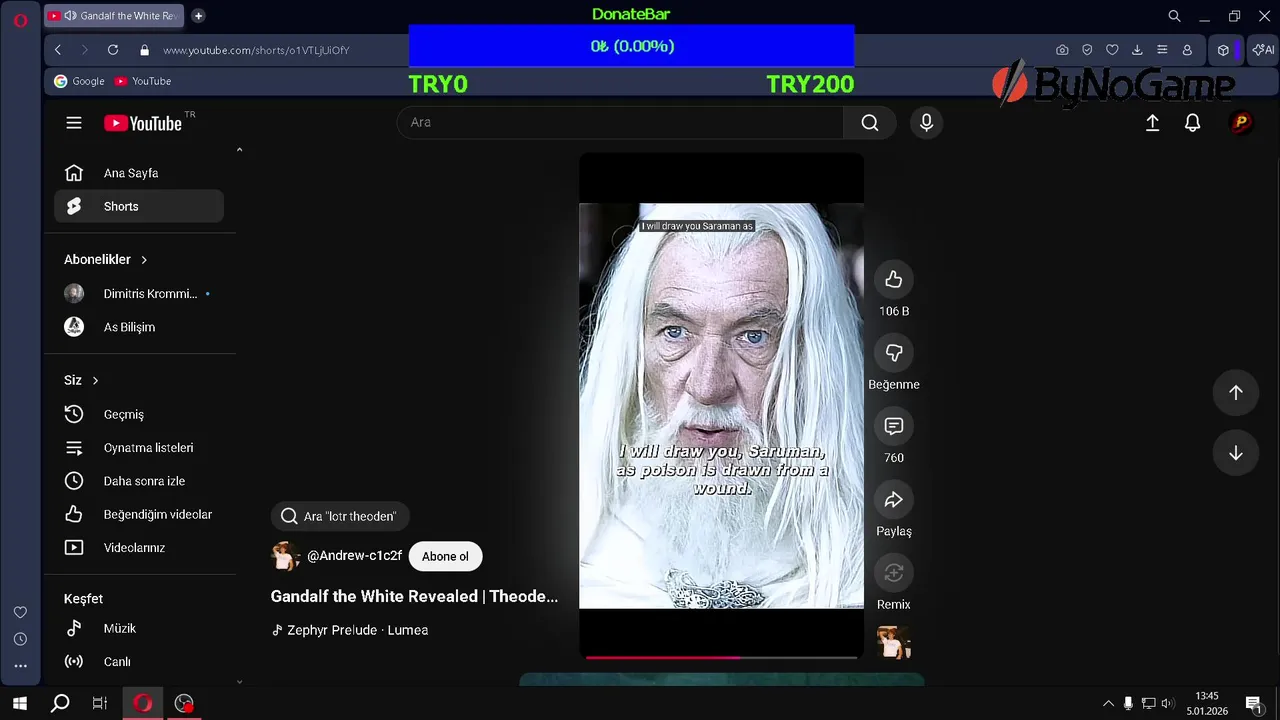This screenshot has width=1280, height=720.
Task: Open YouTube notifications bell
Action: tap(1192, 122)
